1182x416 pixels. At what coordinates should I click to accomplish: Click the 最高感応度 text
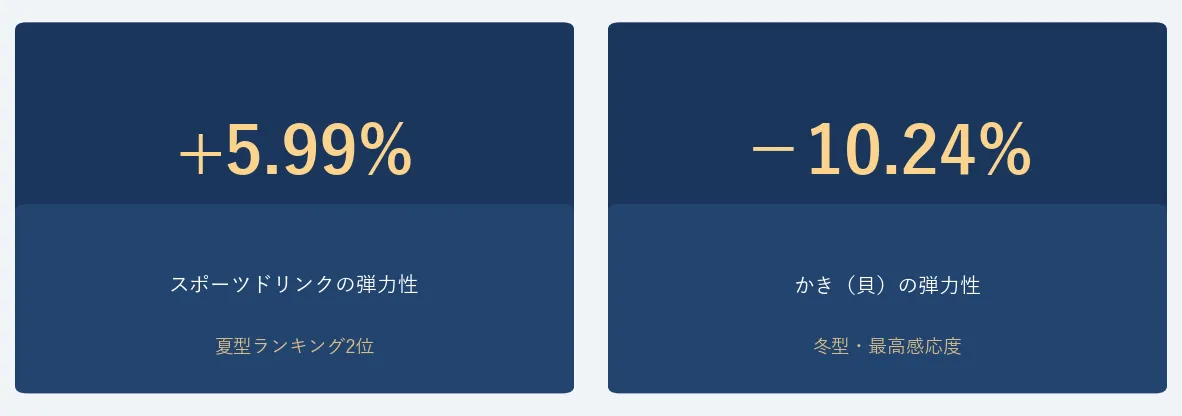(x=915, y=347)
